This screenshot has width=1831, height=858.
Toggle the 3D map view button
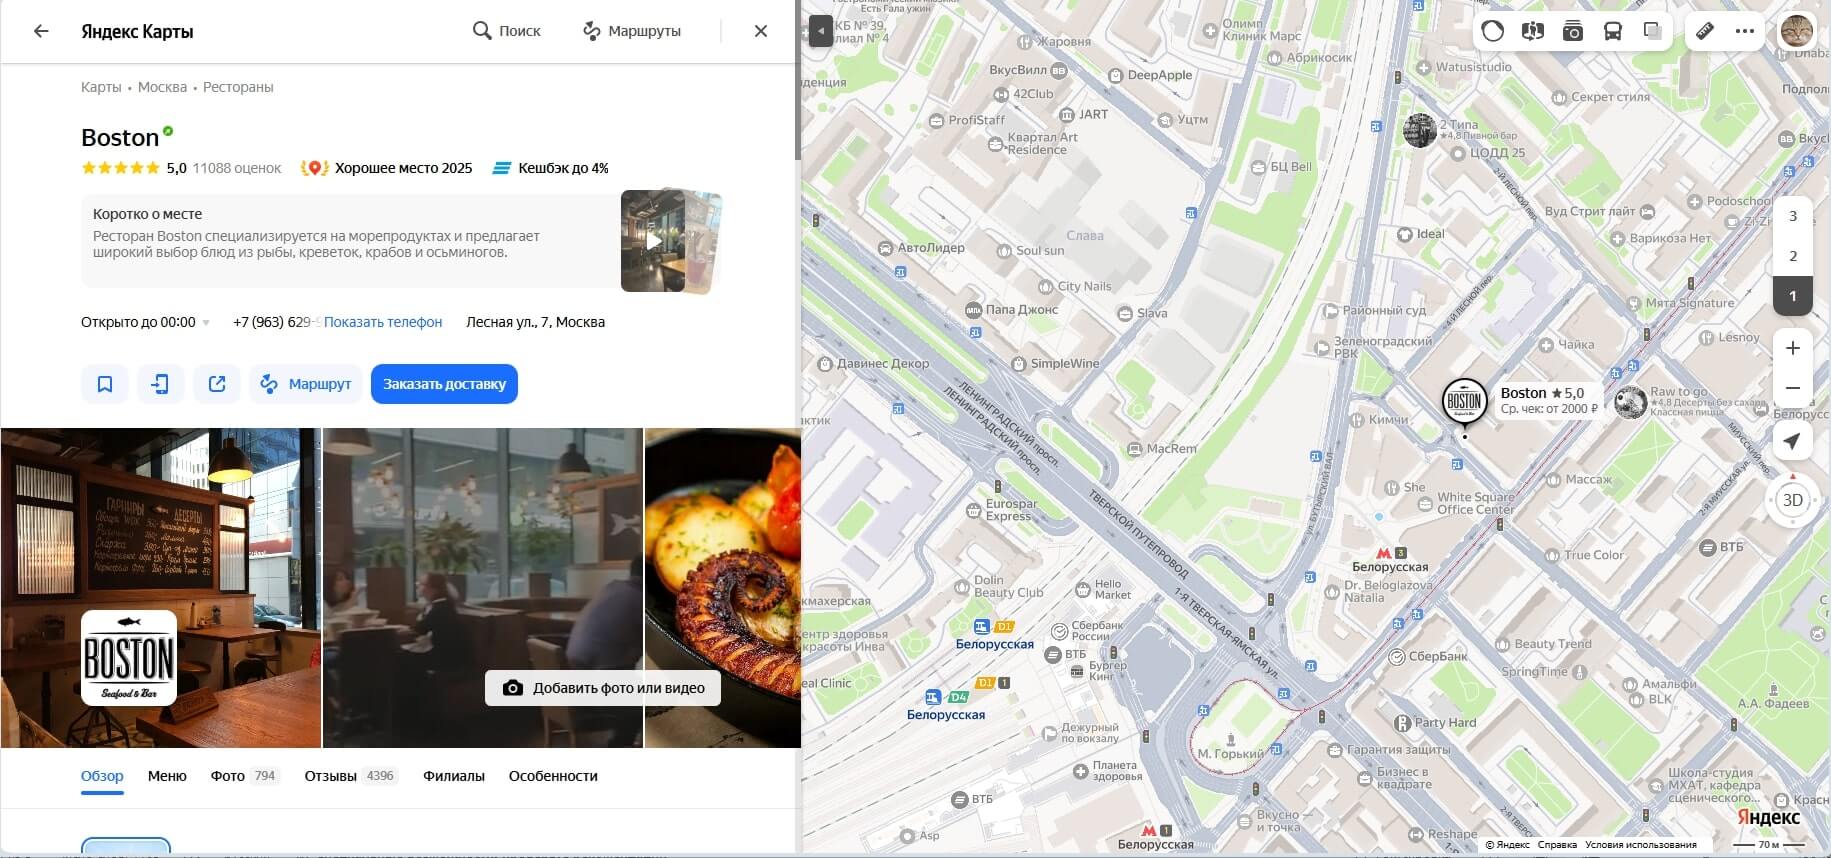1793,500
